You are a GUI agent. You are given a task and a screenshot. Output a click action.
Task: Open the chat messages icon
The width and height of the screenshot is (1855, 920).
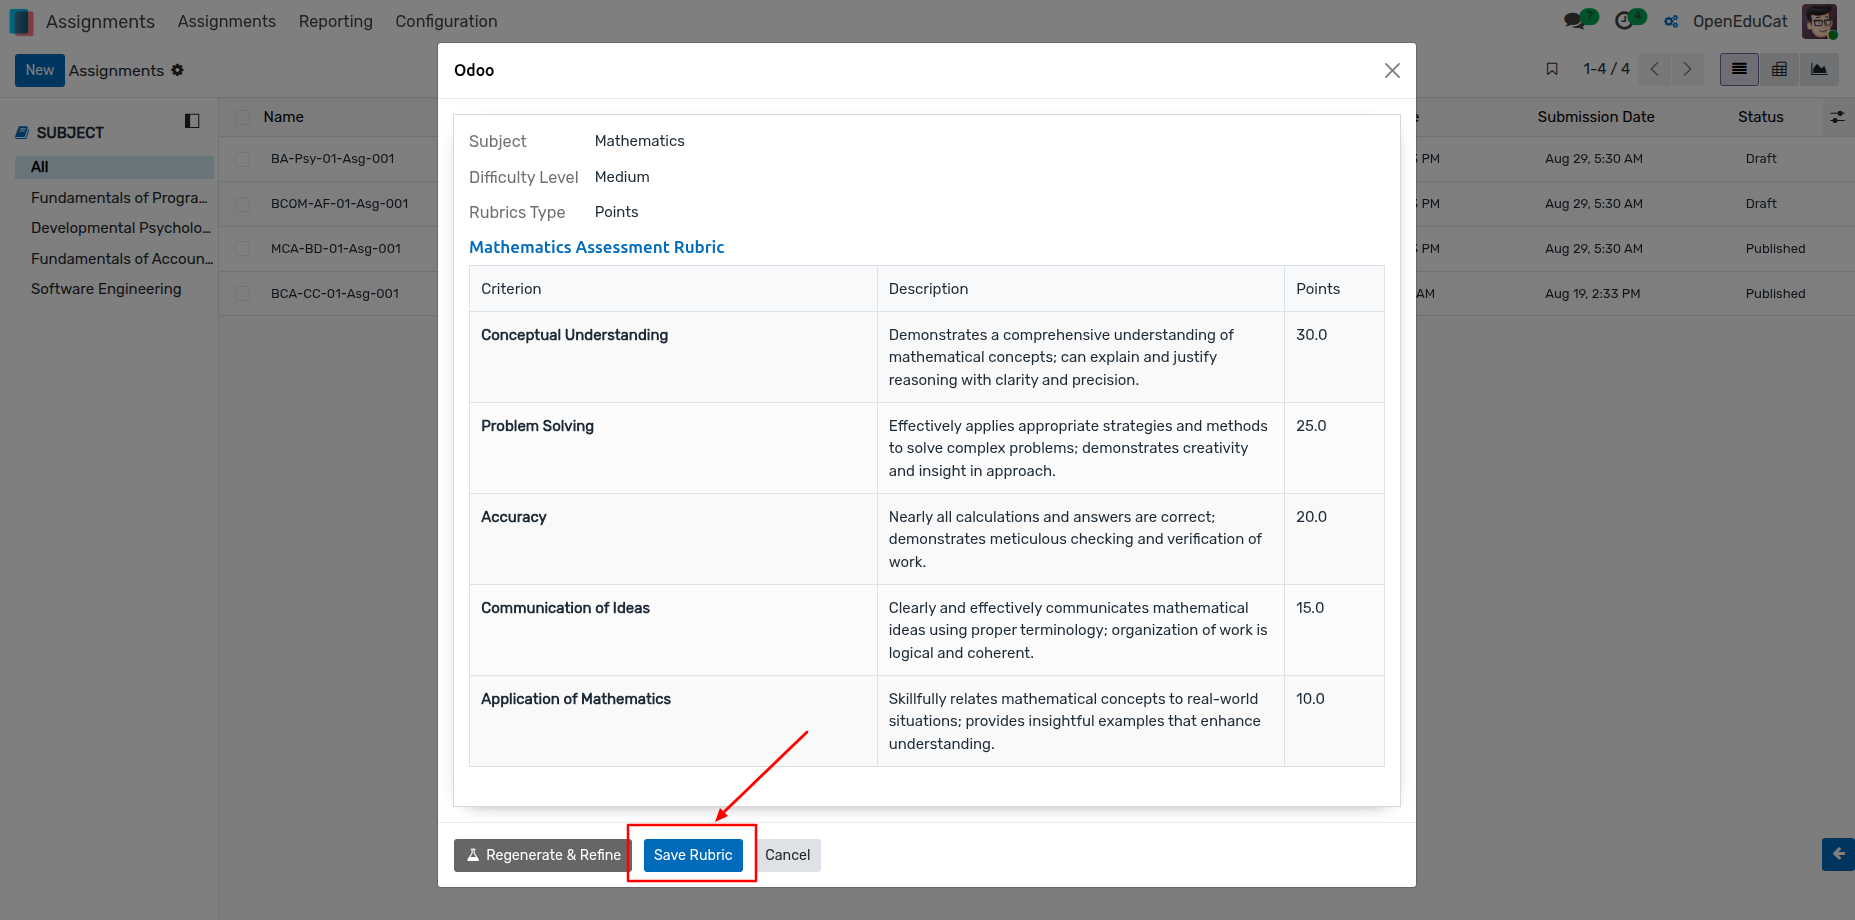pyautogui.click(x=1580, y=20)
